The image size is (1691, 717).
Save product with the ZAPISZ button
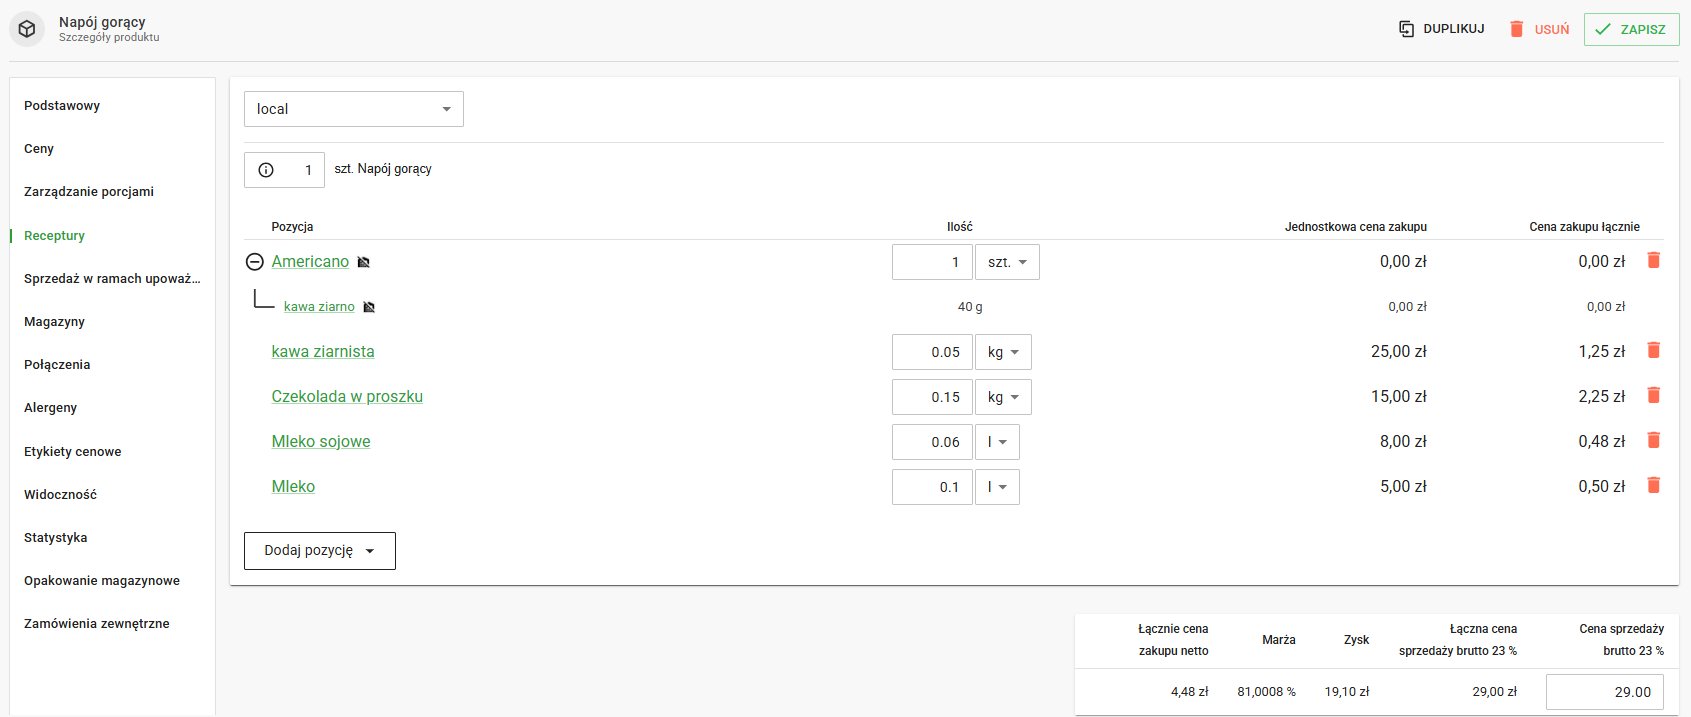coord(1631,29)
